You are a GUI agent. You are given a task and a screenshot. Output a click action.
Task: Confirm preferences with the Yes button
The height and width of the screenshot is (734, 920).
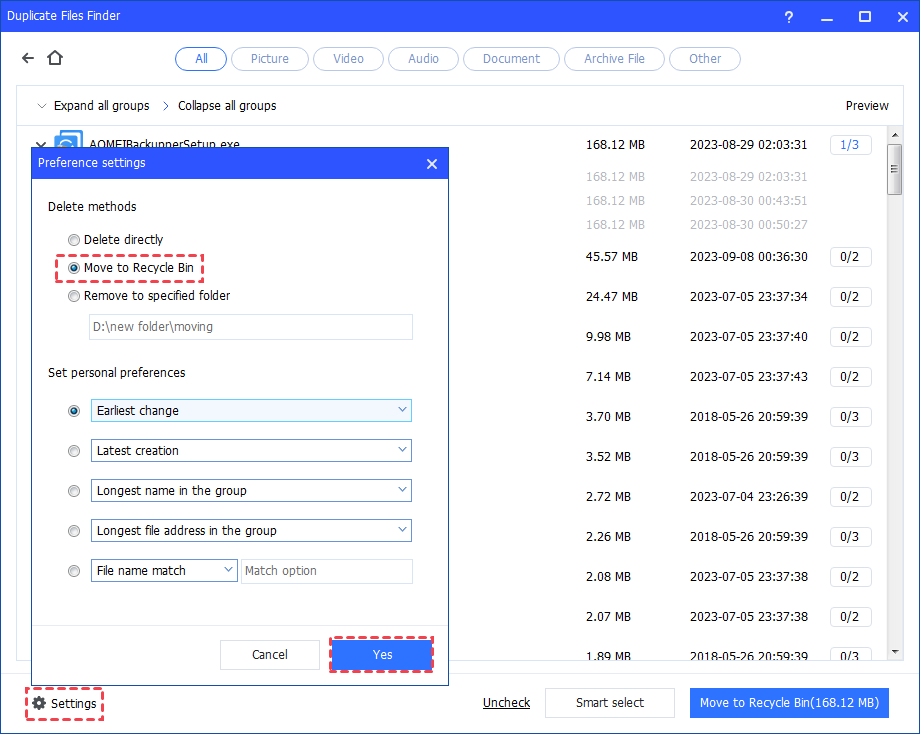coord(382,654)
